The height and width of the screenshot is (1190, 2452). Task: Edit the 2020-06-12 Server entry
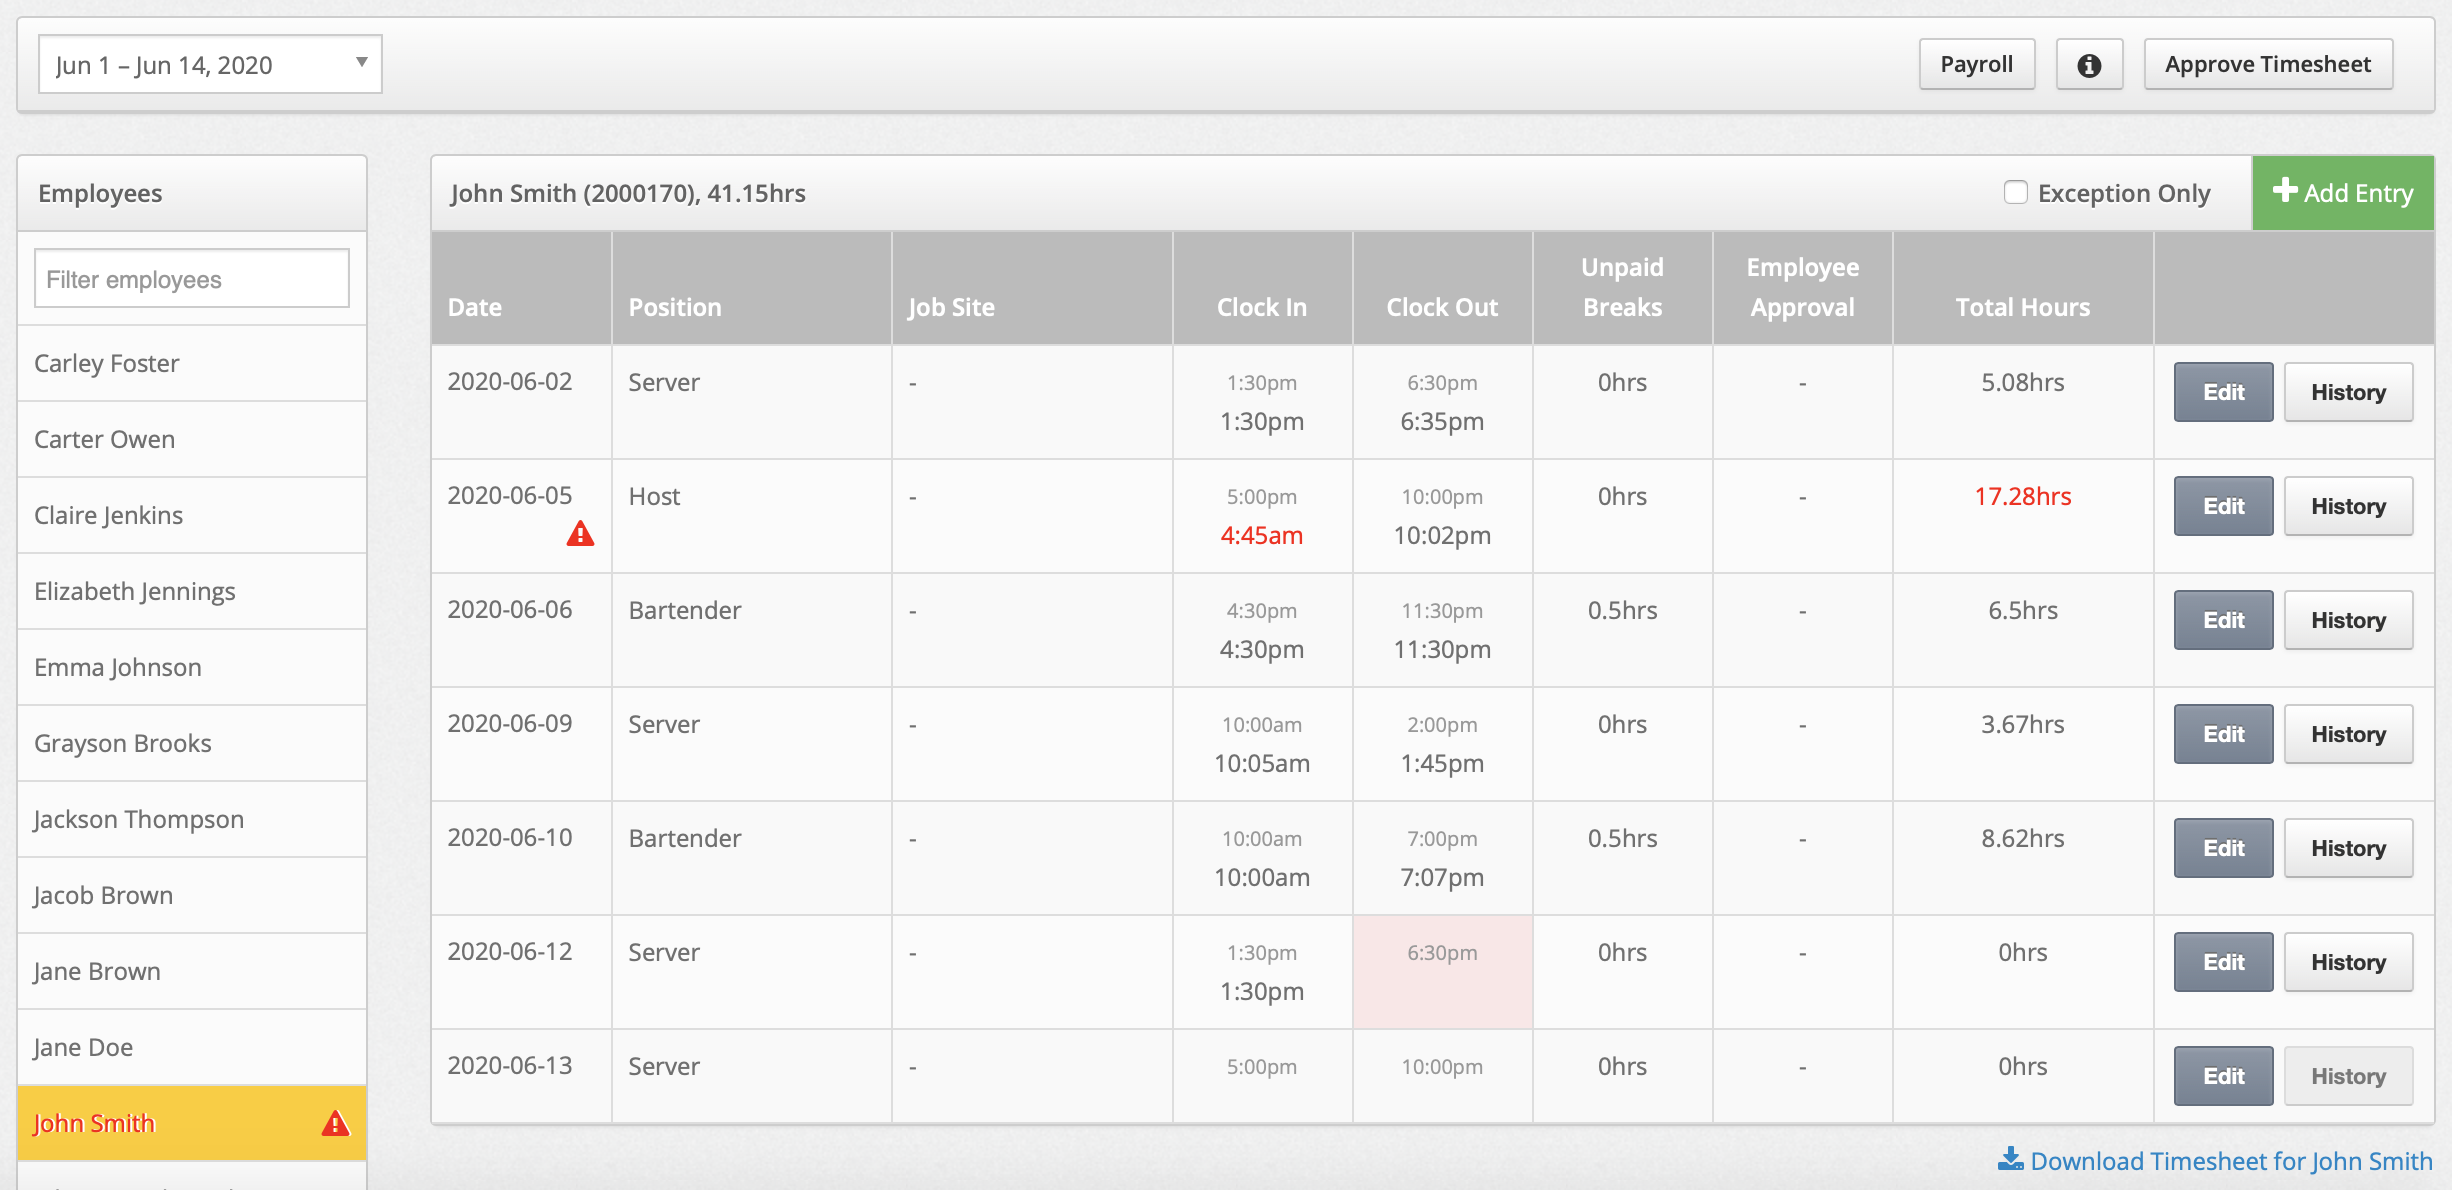click(x=2223, y=962)
